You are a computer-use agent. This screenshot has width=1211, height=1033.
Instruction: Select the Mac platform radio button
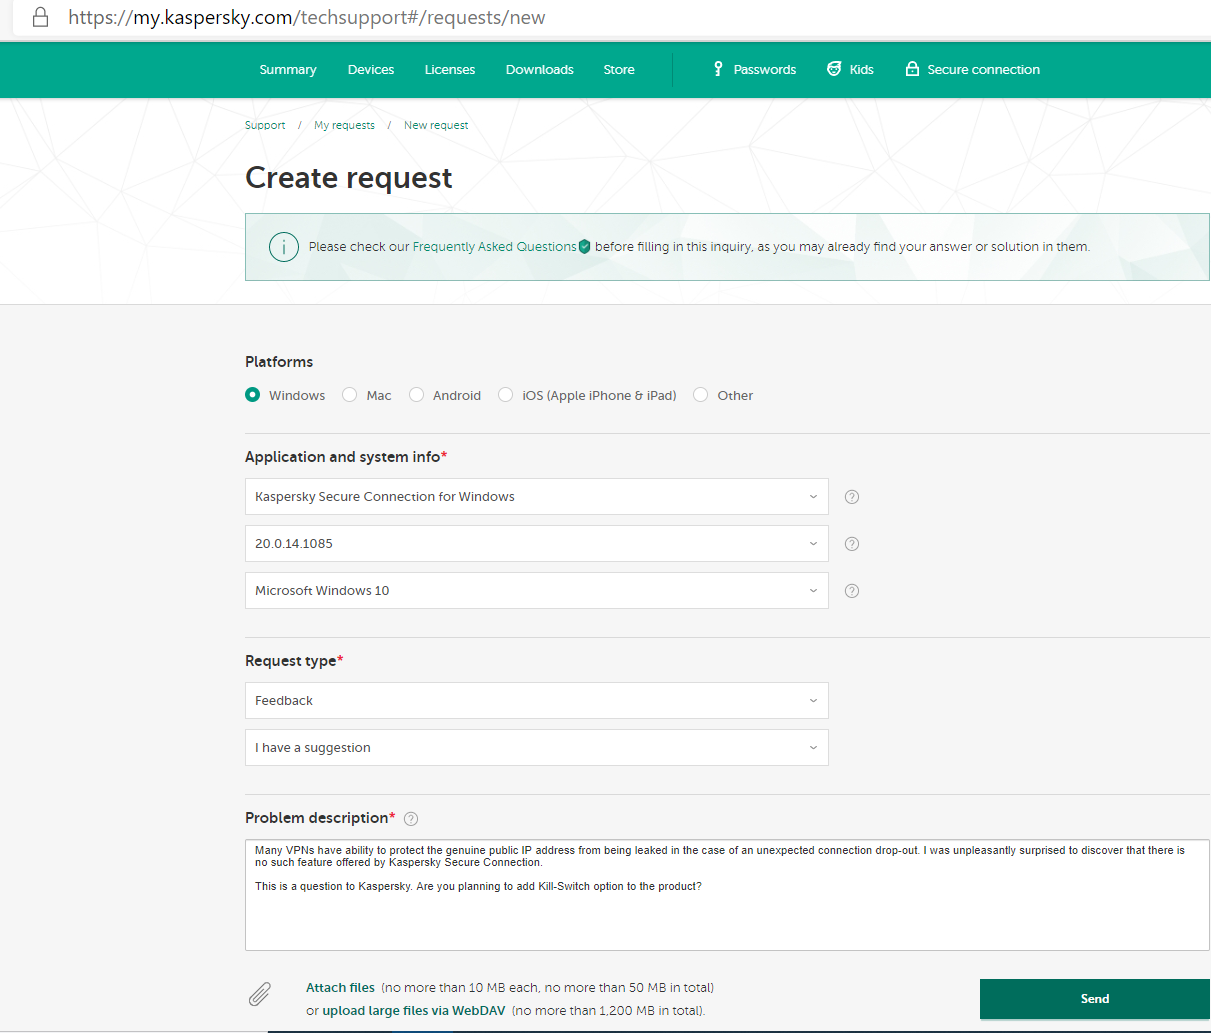(x=350, y=395)
